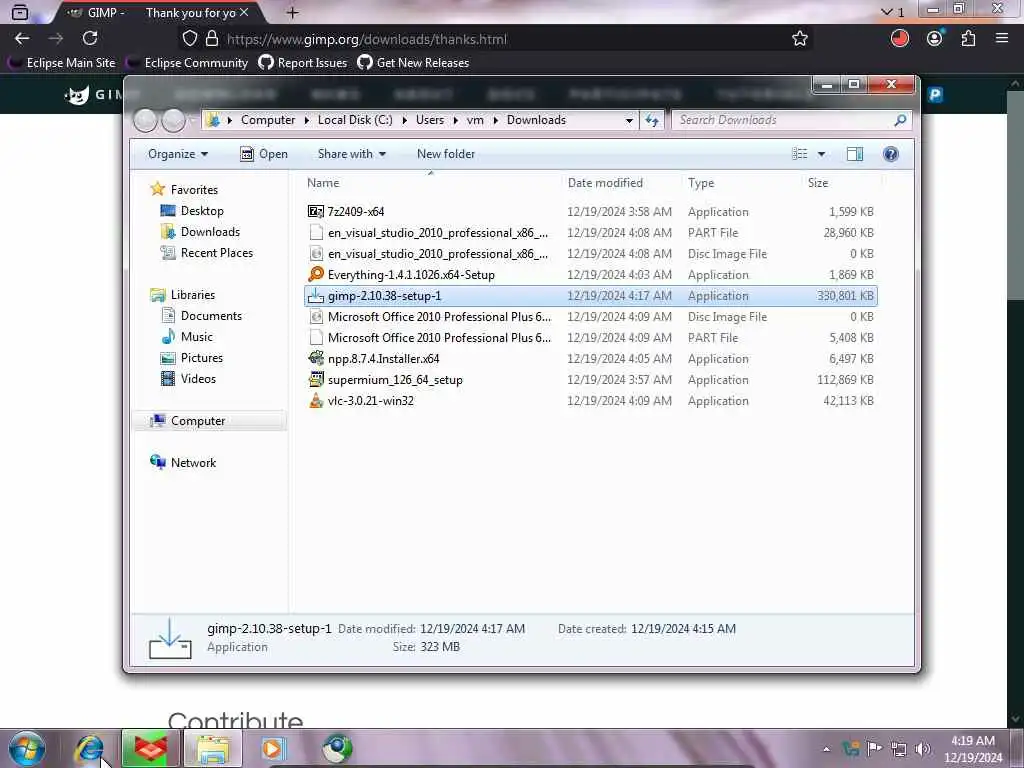The width and height of the screenshot is (1024, 768).
Task: Expand the view options dropdown arrow
Action: [821, 154]
